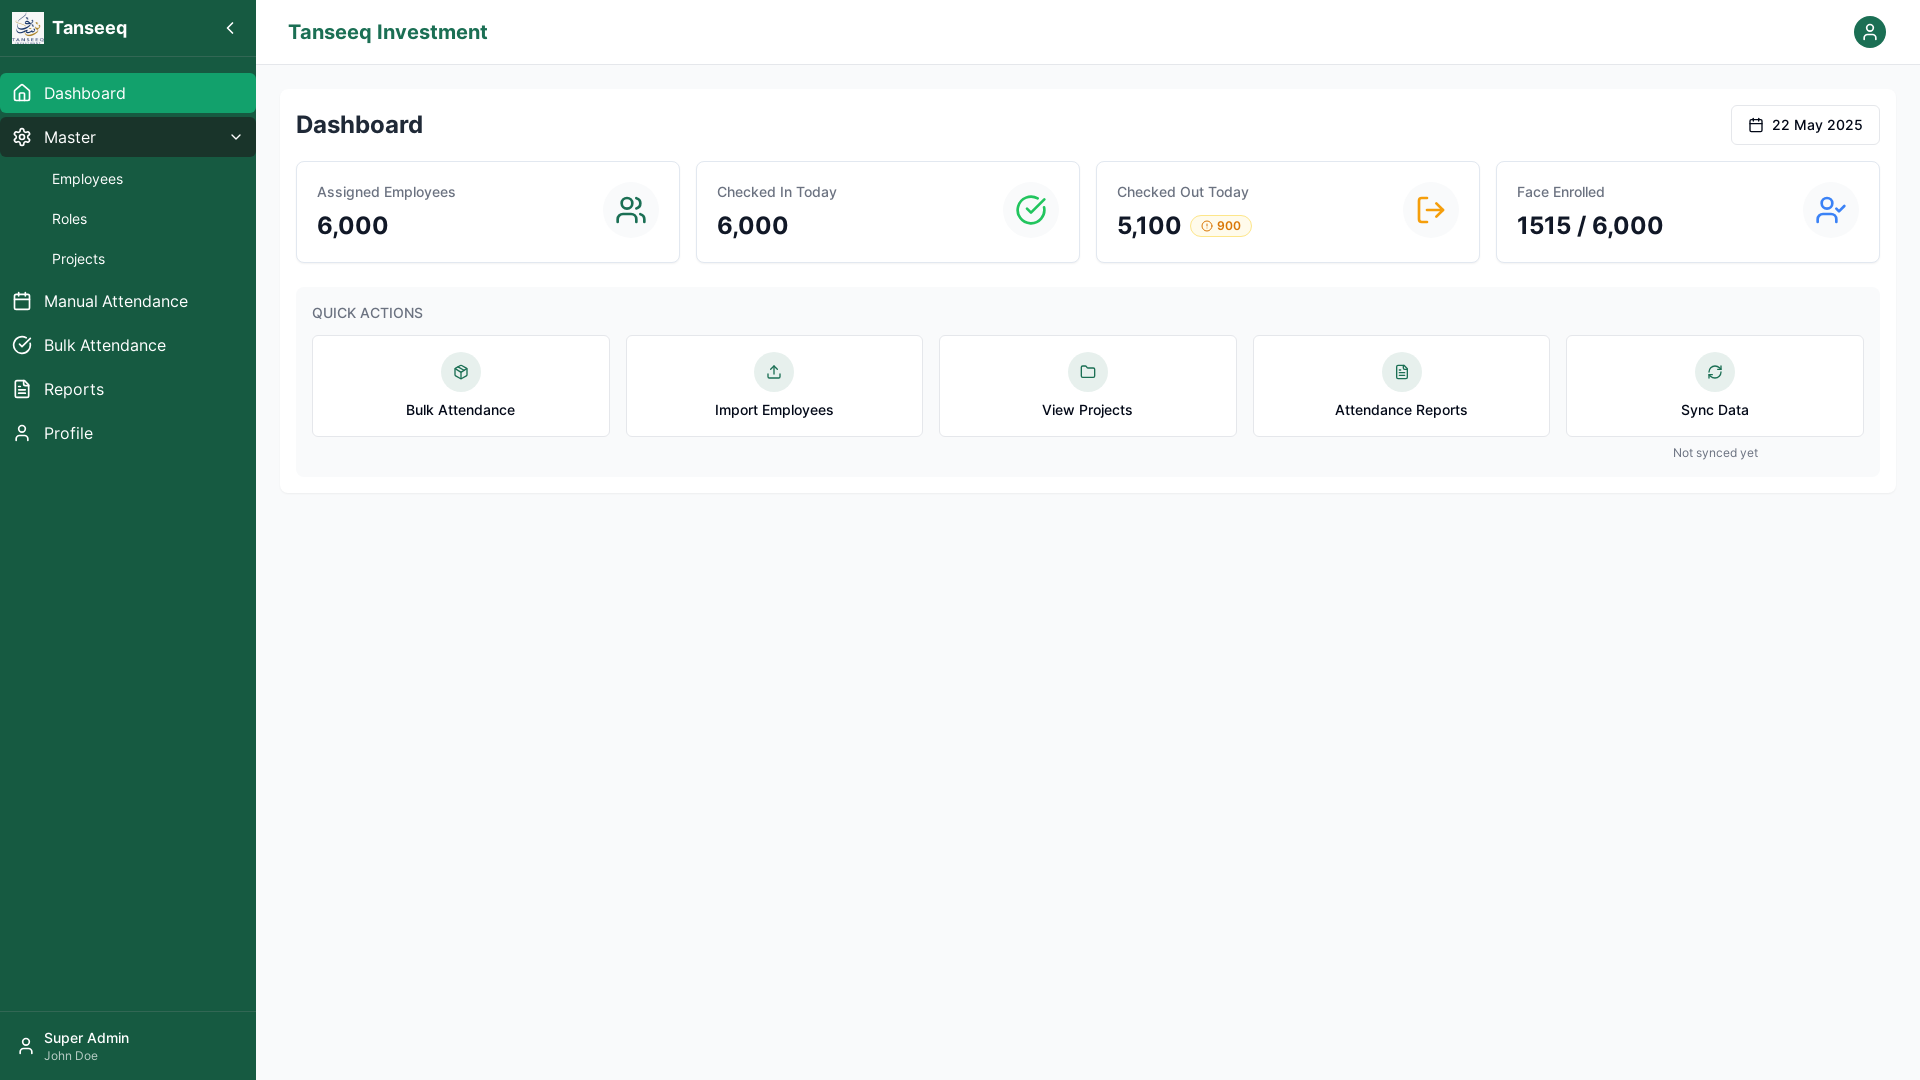This screenshot has height=1080, width=1920.
Task: Click the View Projects quick action
Action: 1088,386
